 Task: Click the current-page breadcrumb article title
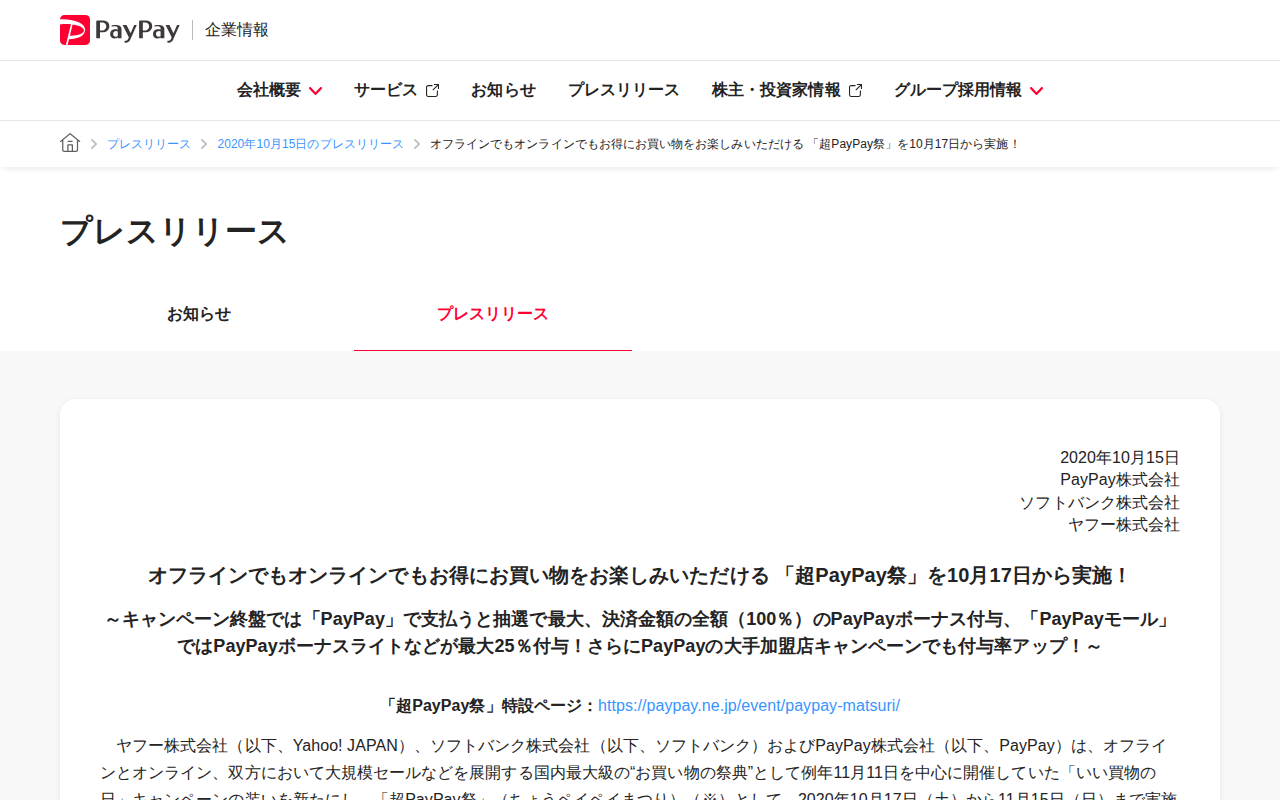tap(725, 144)
